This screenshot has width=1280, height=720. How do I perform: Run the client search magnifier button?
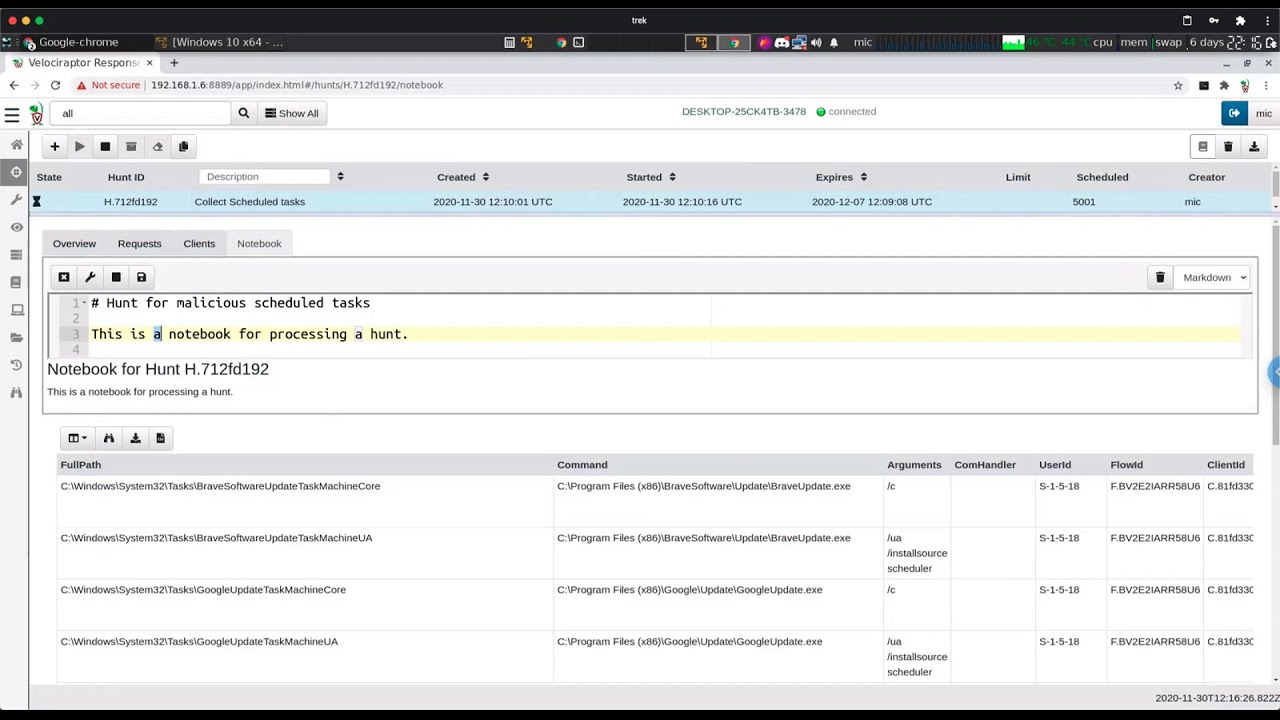243,113
